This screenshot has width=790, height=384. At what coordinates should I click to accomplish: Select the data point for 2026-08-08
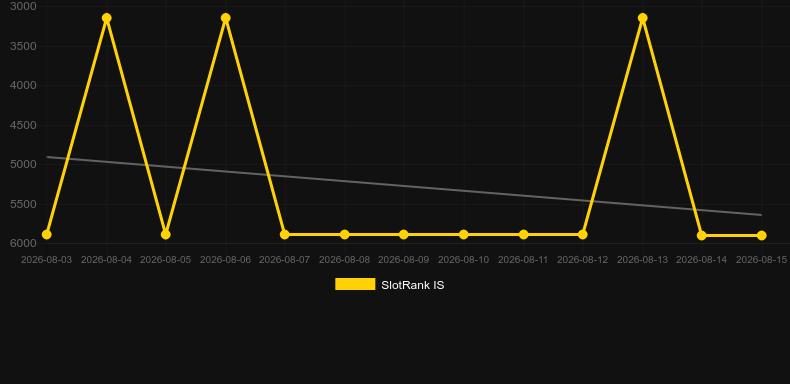(345, 234)
